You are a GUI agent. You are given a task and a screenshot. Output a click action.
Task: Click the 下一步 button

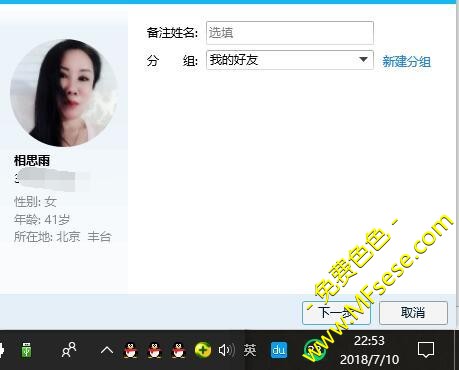[336, 313]
